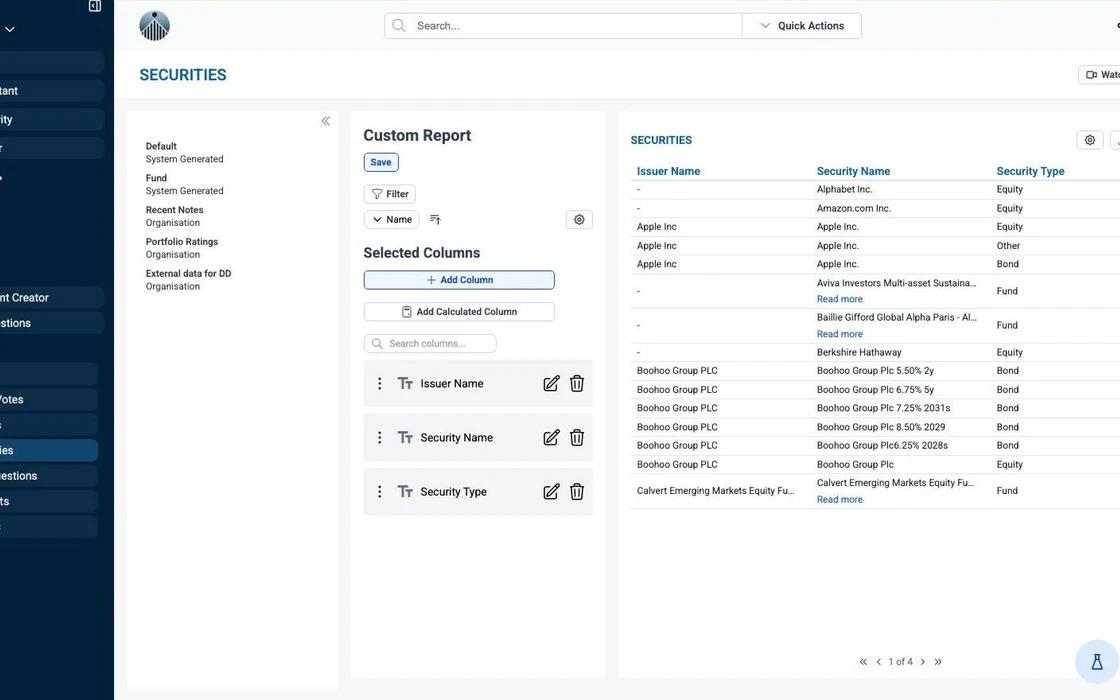Delete the Issuer Name column

[x=577, y=384]
